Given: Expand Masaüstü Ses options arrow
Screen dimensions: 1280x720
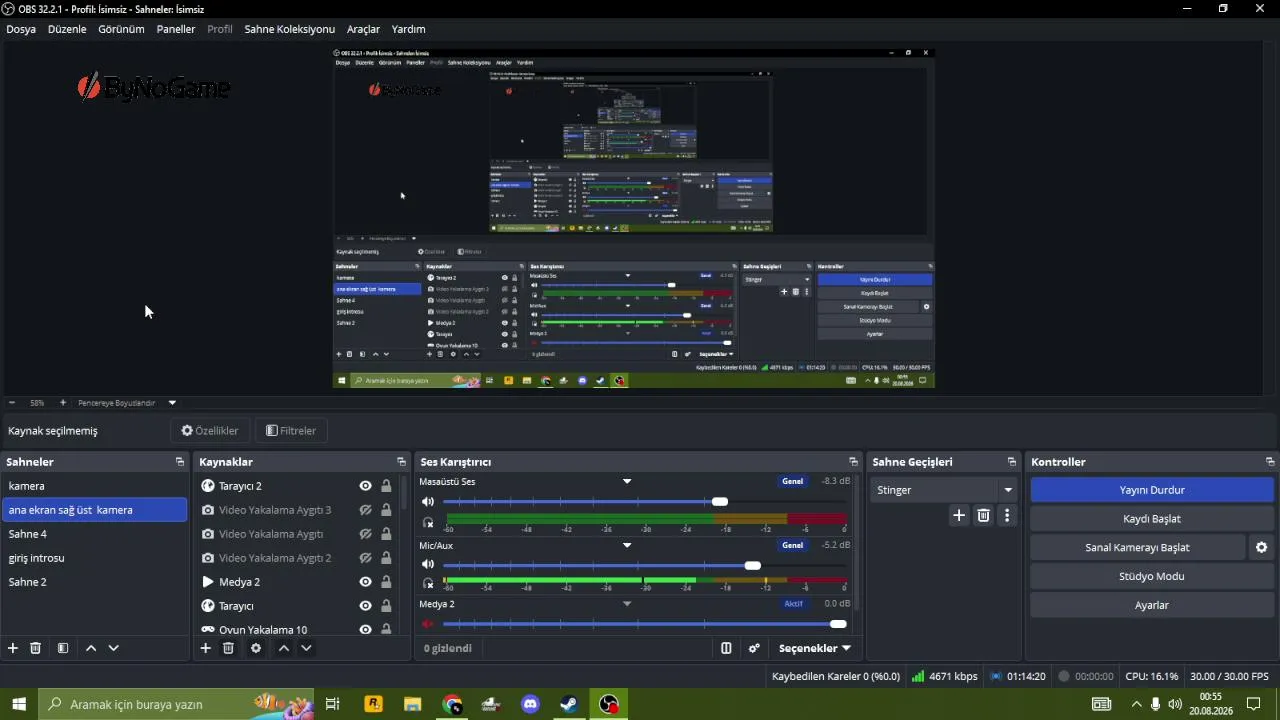Looking at the screenshot, I should [x=627, y=481].
